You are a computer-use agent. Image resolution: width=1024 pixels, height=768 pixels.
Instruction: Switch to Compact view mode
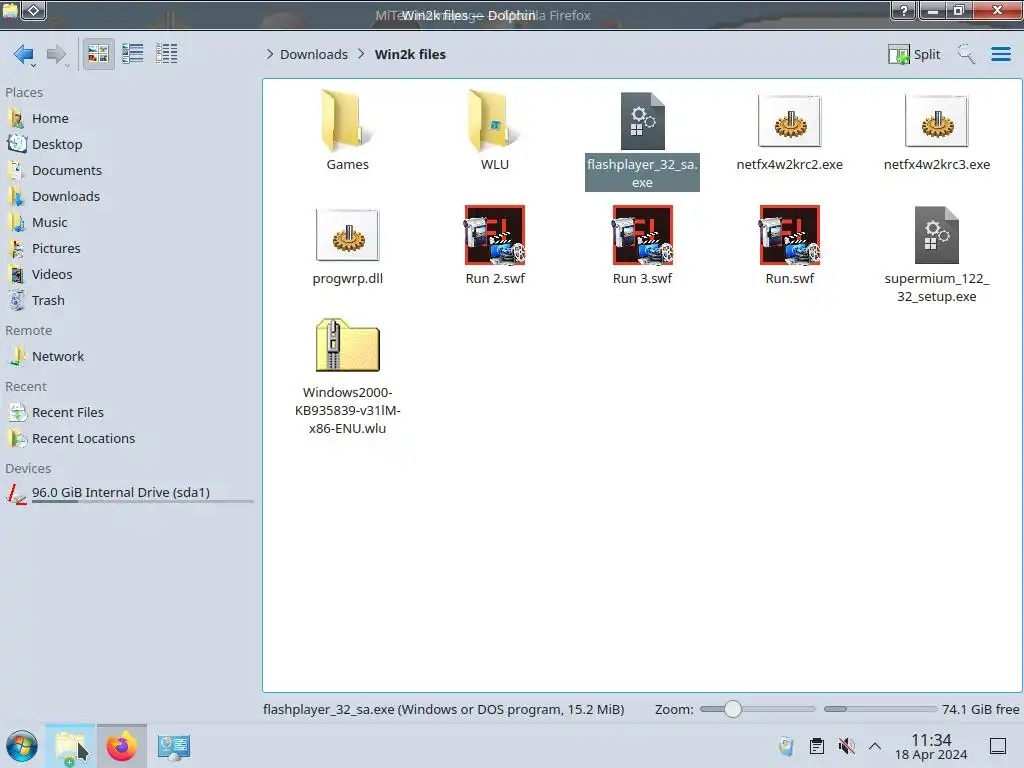click(x=133, y=54)
